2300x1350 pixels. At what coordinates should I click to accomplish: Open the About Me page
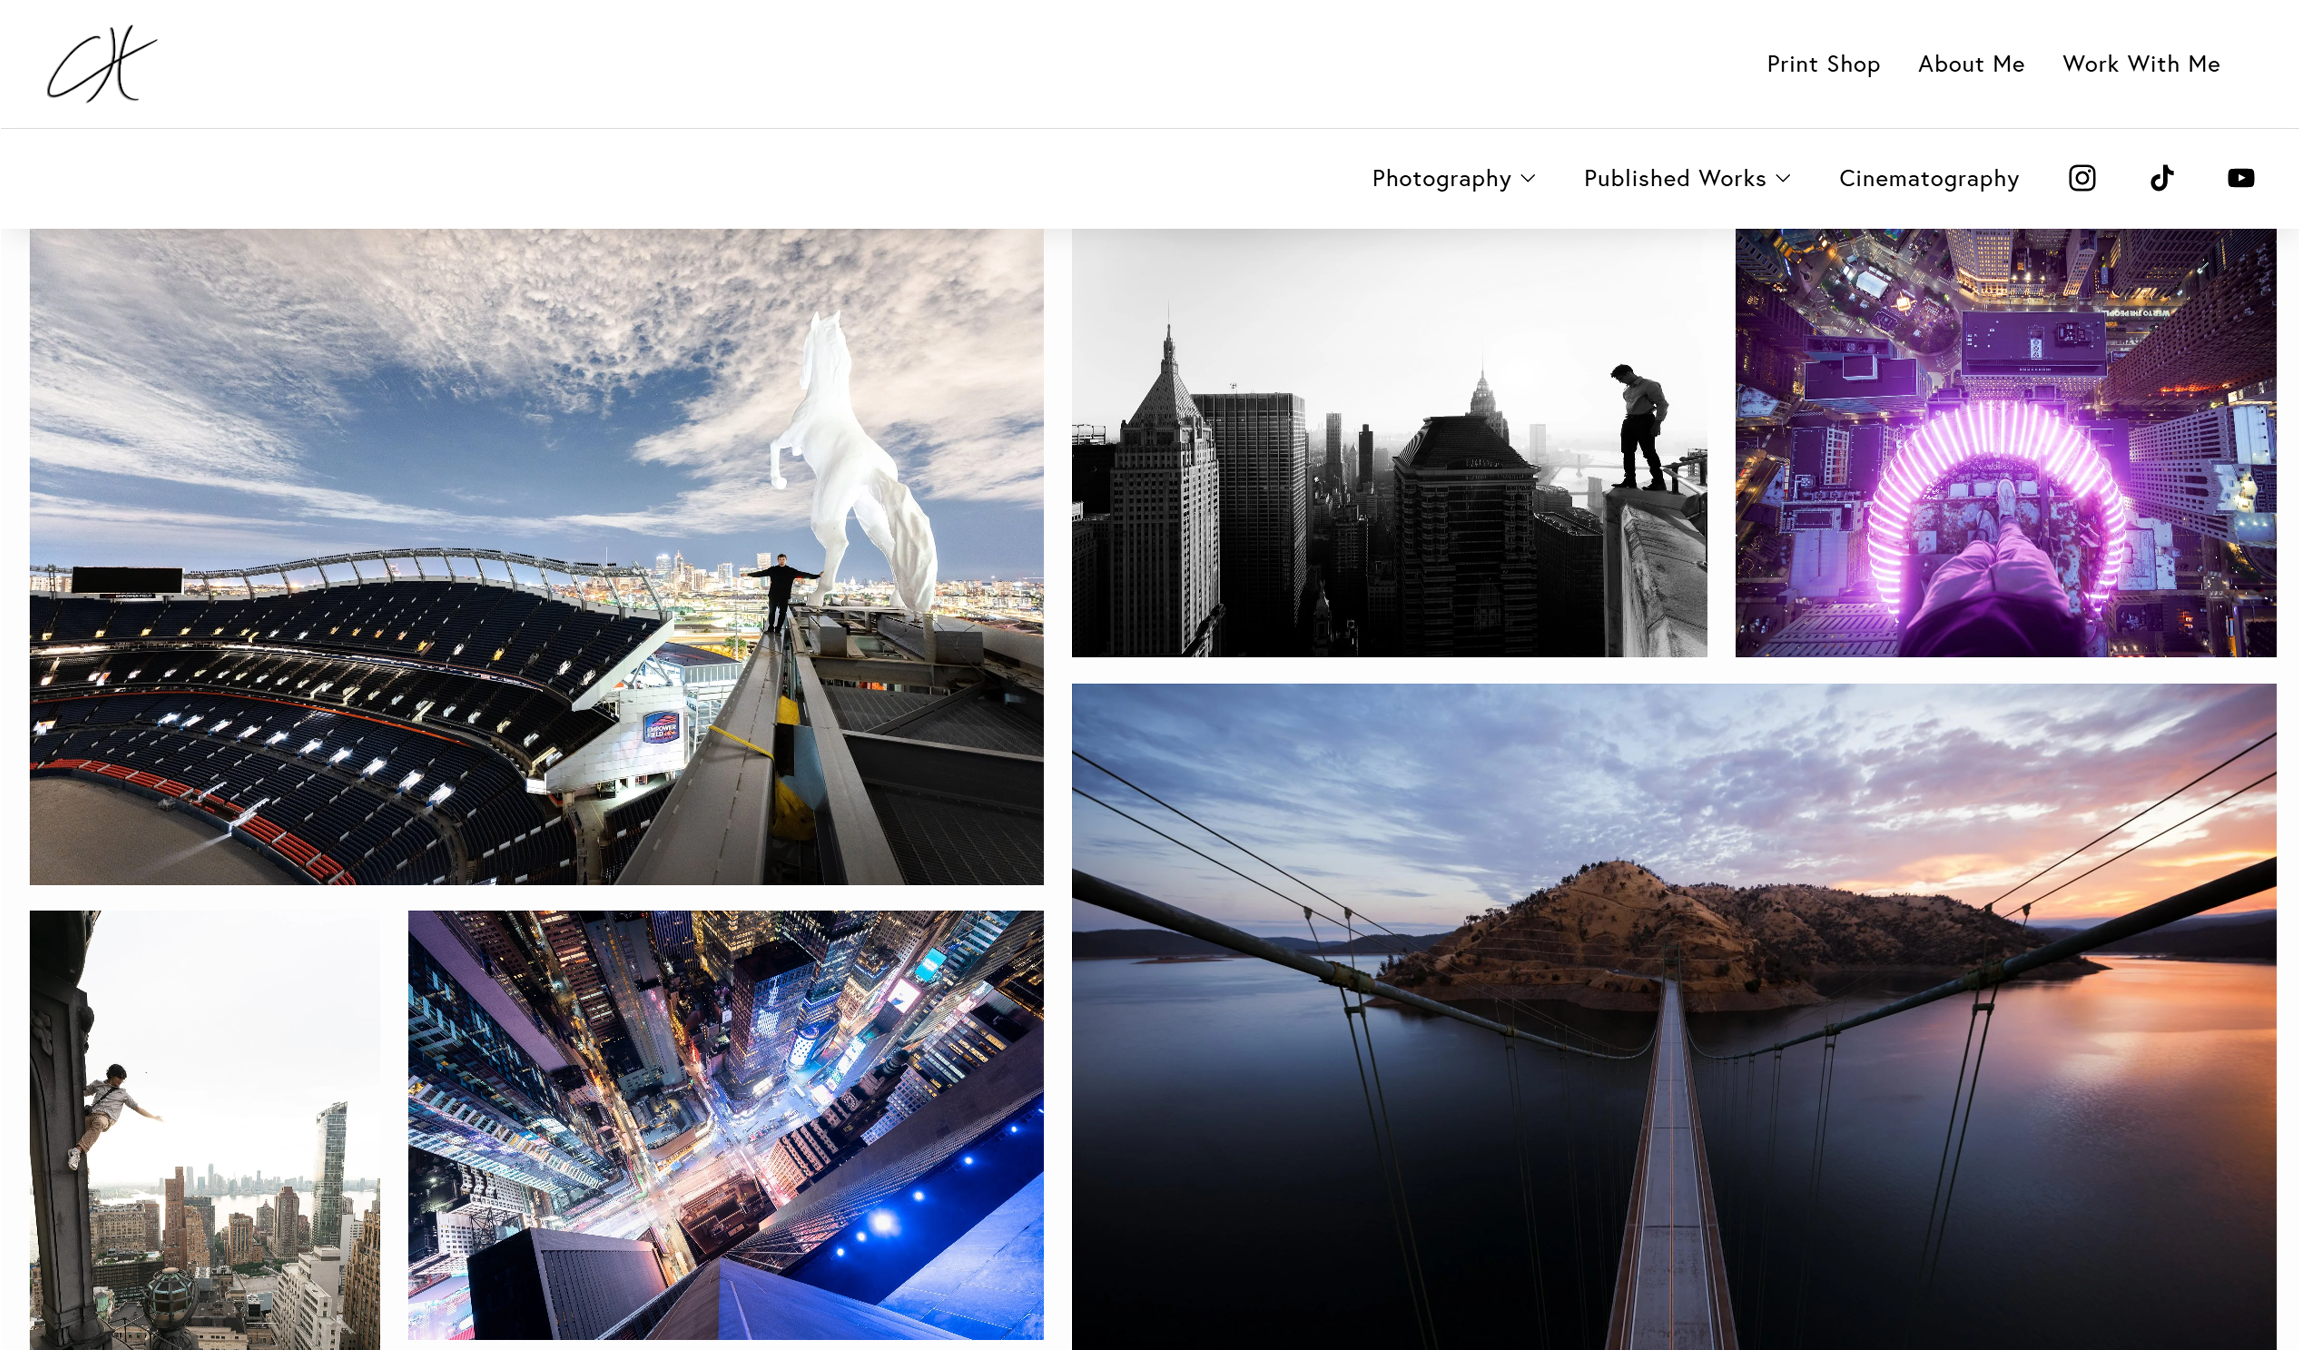[1971, 64]
